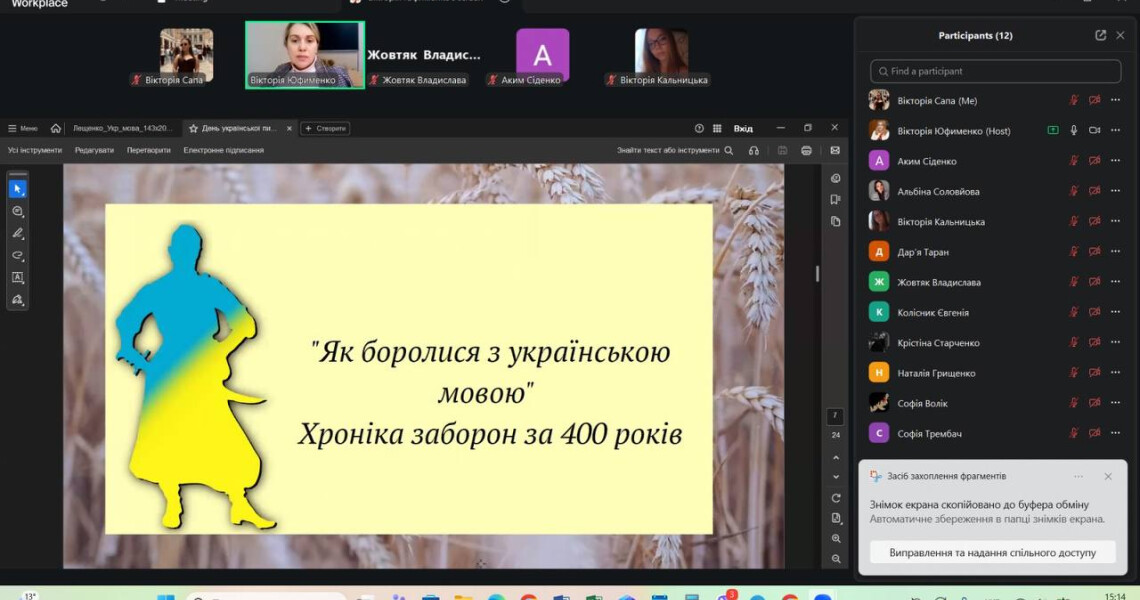Viewport: 1140px width, 600px height.
Task: Open page display options icon above zoom
Action: (x=835, y=519)
